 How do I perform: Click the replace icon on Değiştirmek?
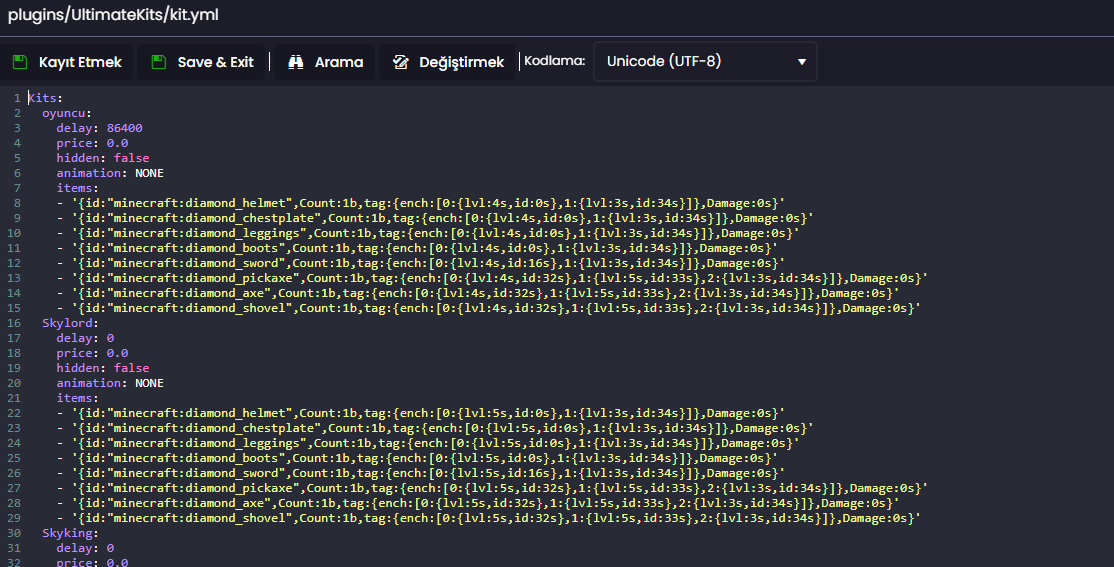point(401,62)
